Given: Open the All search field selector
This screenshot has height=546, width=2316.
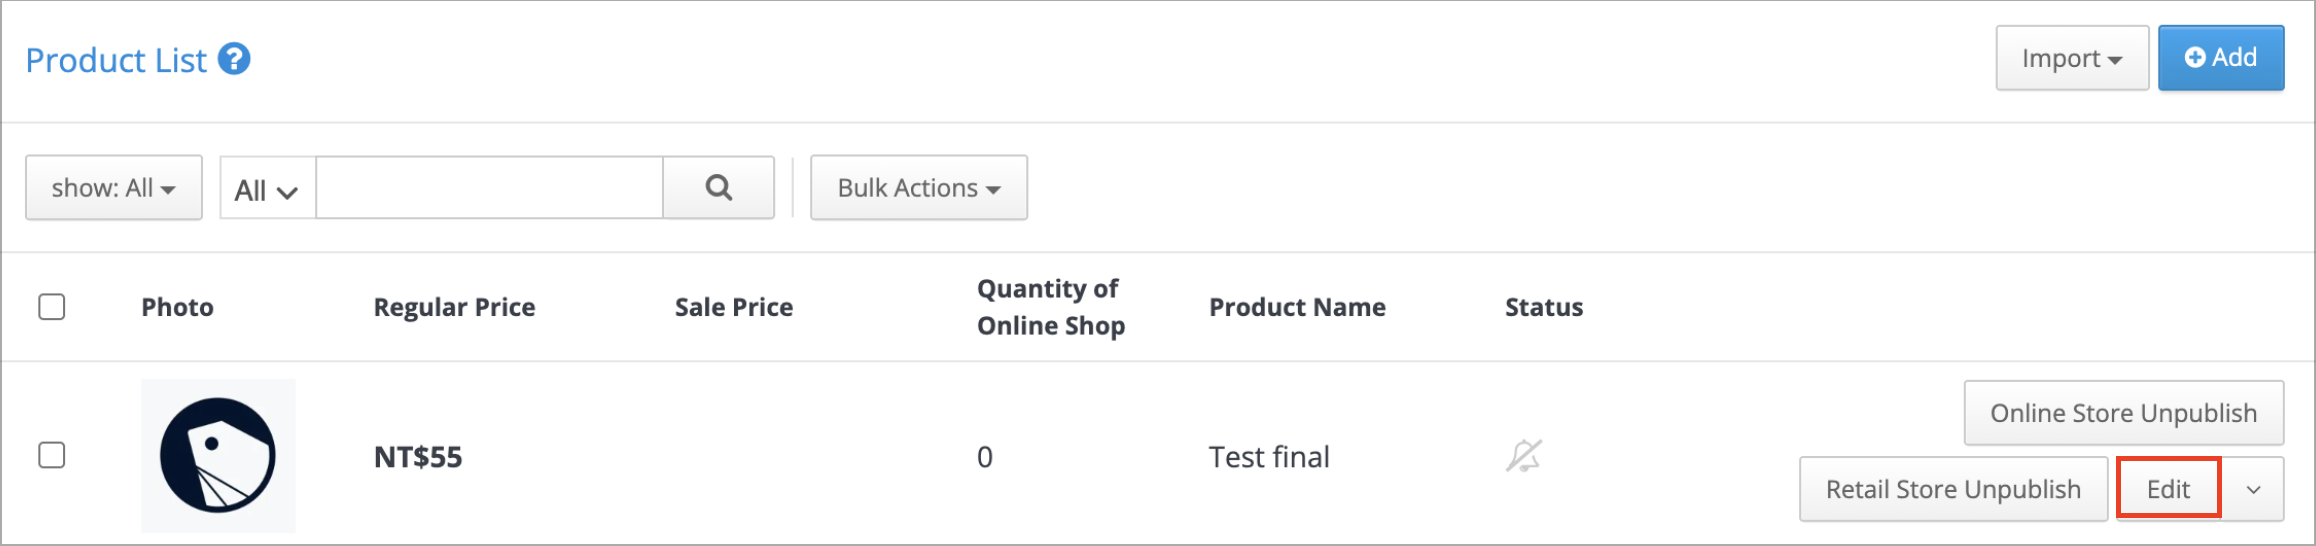Looking at the screenshot, I should (267, 188).
